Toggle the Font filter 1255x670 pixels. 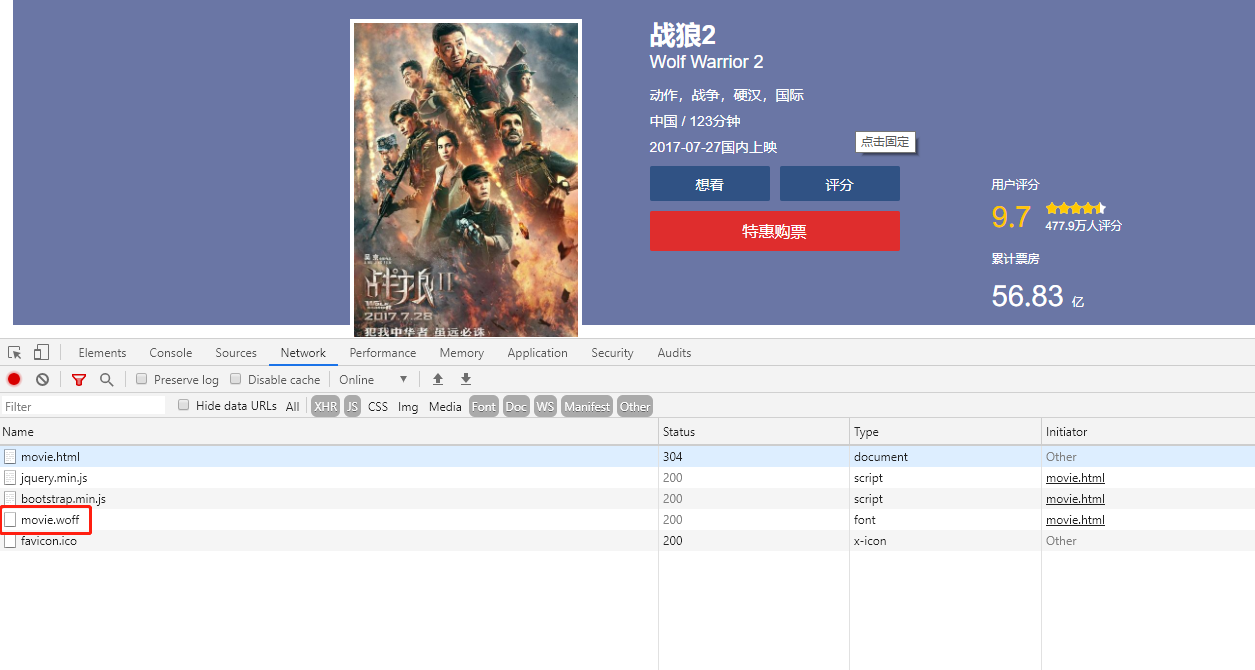(483, 406)
